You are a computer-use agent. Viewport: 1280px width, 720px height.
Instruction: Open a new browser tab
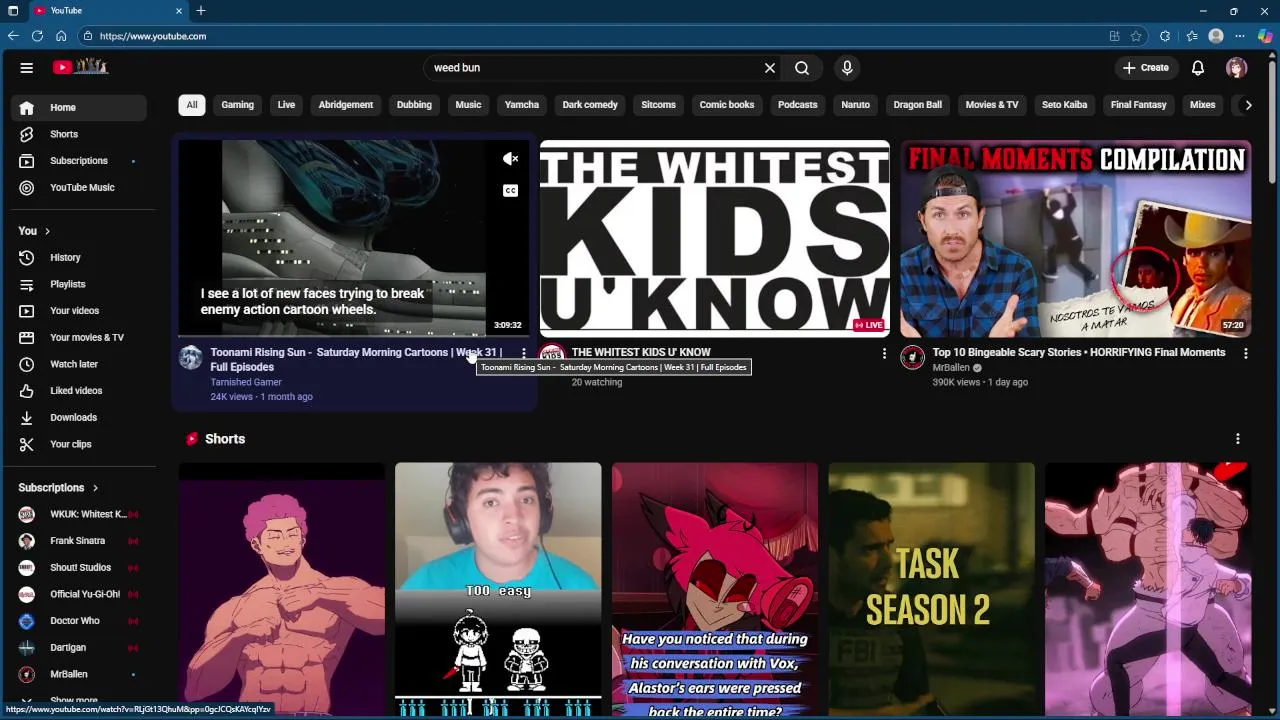(201, 11)
